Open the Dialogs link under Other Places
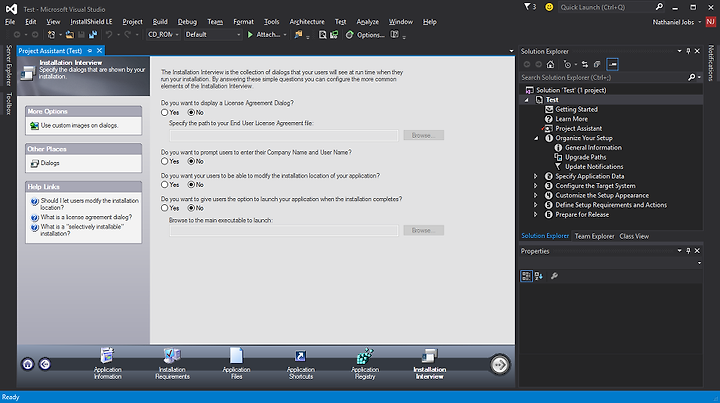 point(50,163)
